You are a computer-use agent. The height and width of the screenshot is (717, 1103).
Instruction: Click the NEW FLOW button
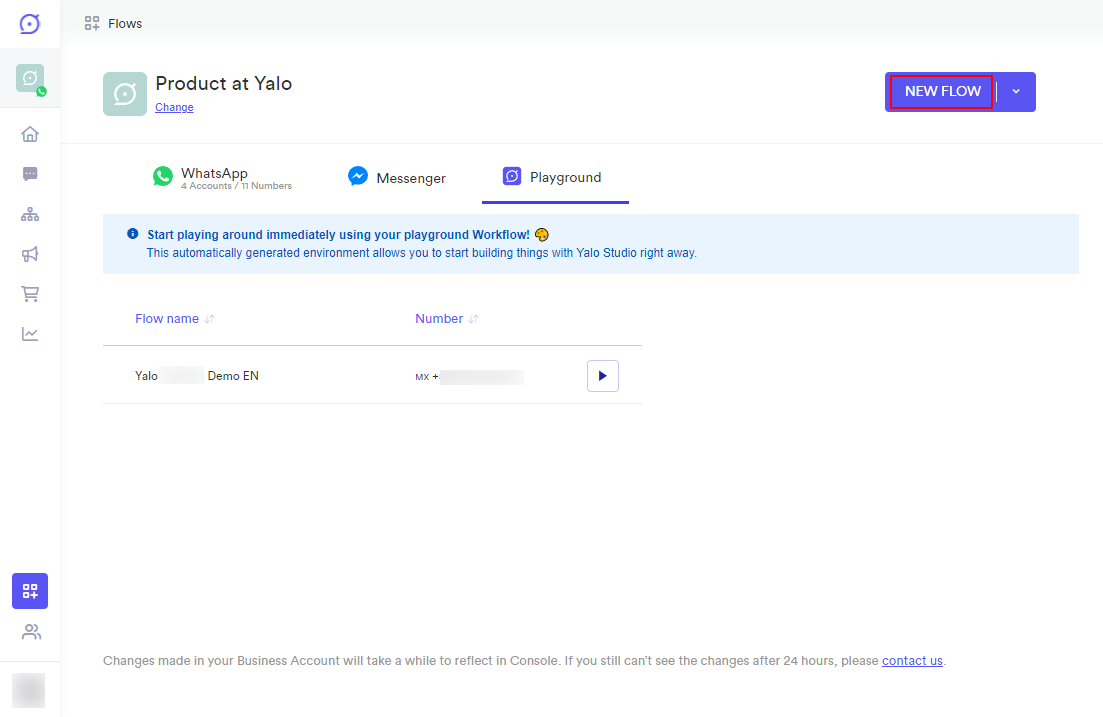(x=942, y=91)
